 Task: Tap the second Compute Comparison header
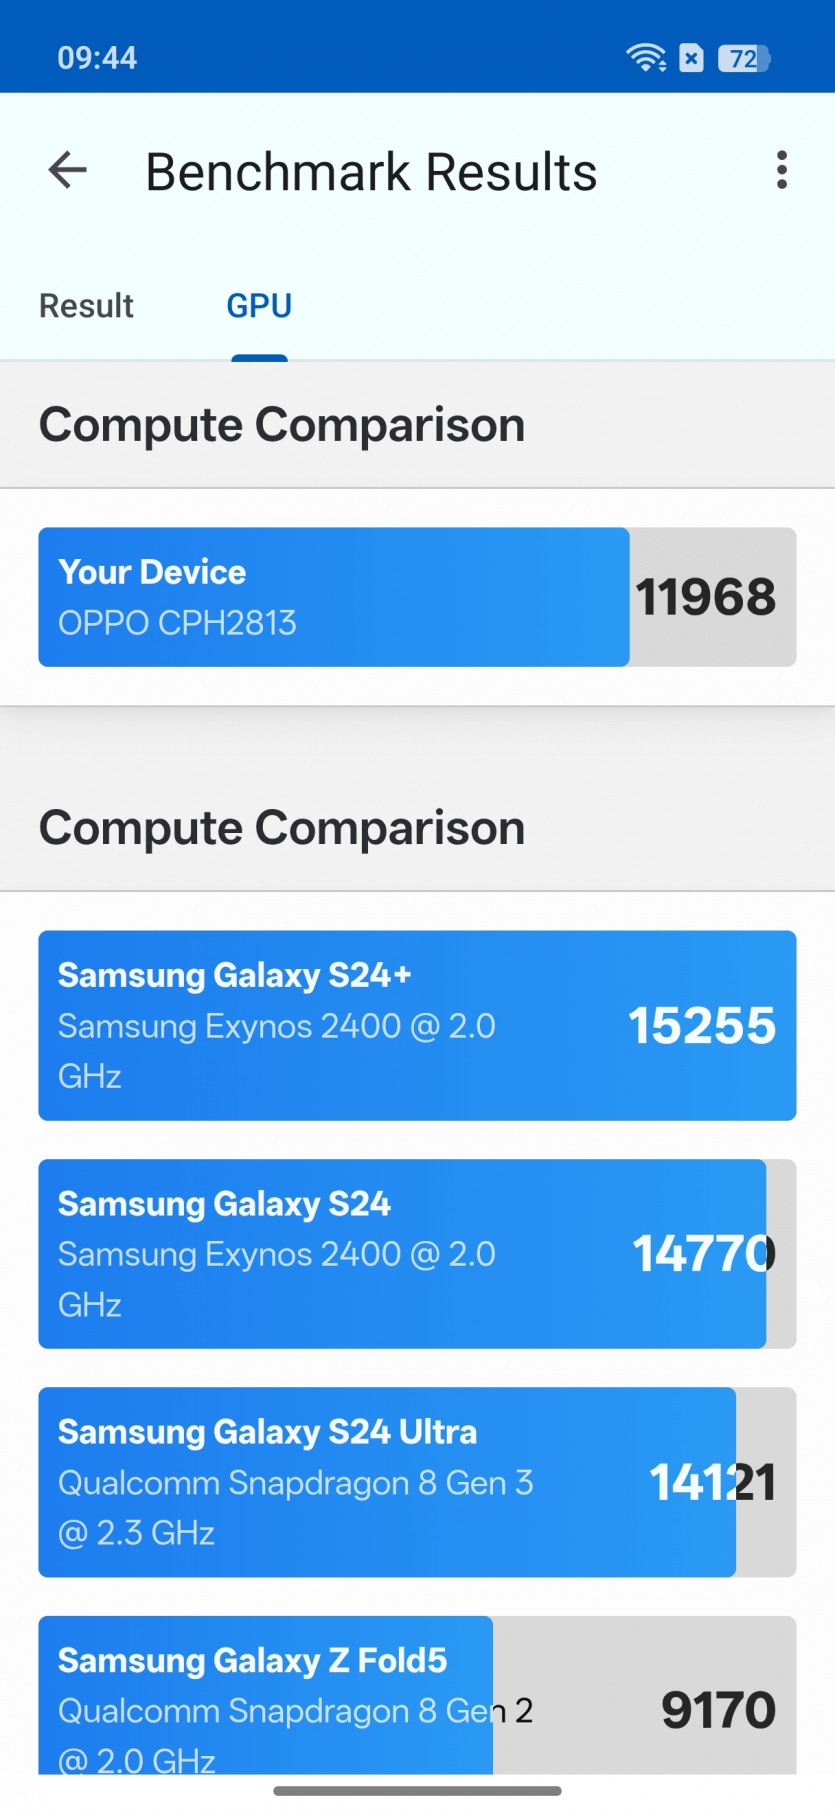(x=282, y=828)
